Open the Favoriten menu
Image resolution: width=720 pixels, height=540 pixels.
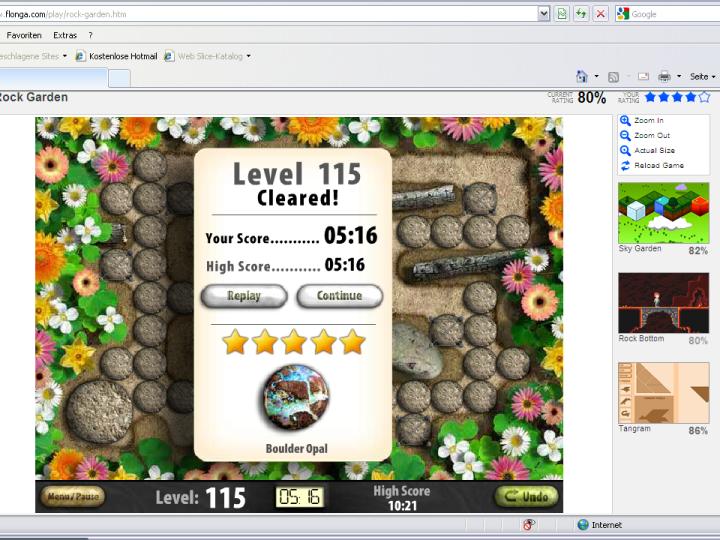pos(24,35)
